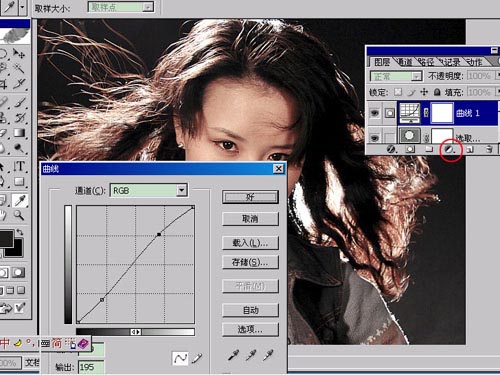Select the Brush tool
The height and width of the screenshot is (375, 500).
[x=19, y=102]
